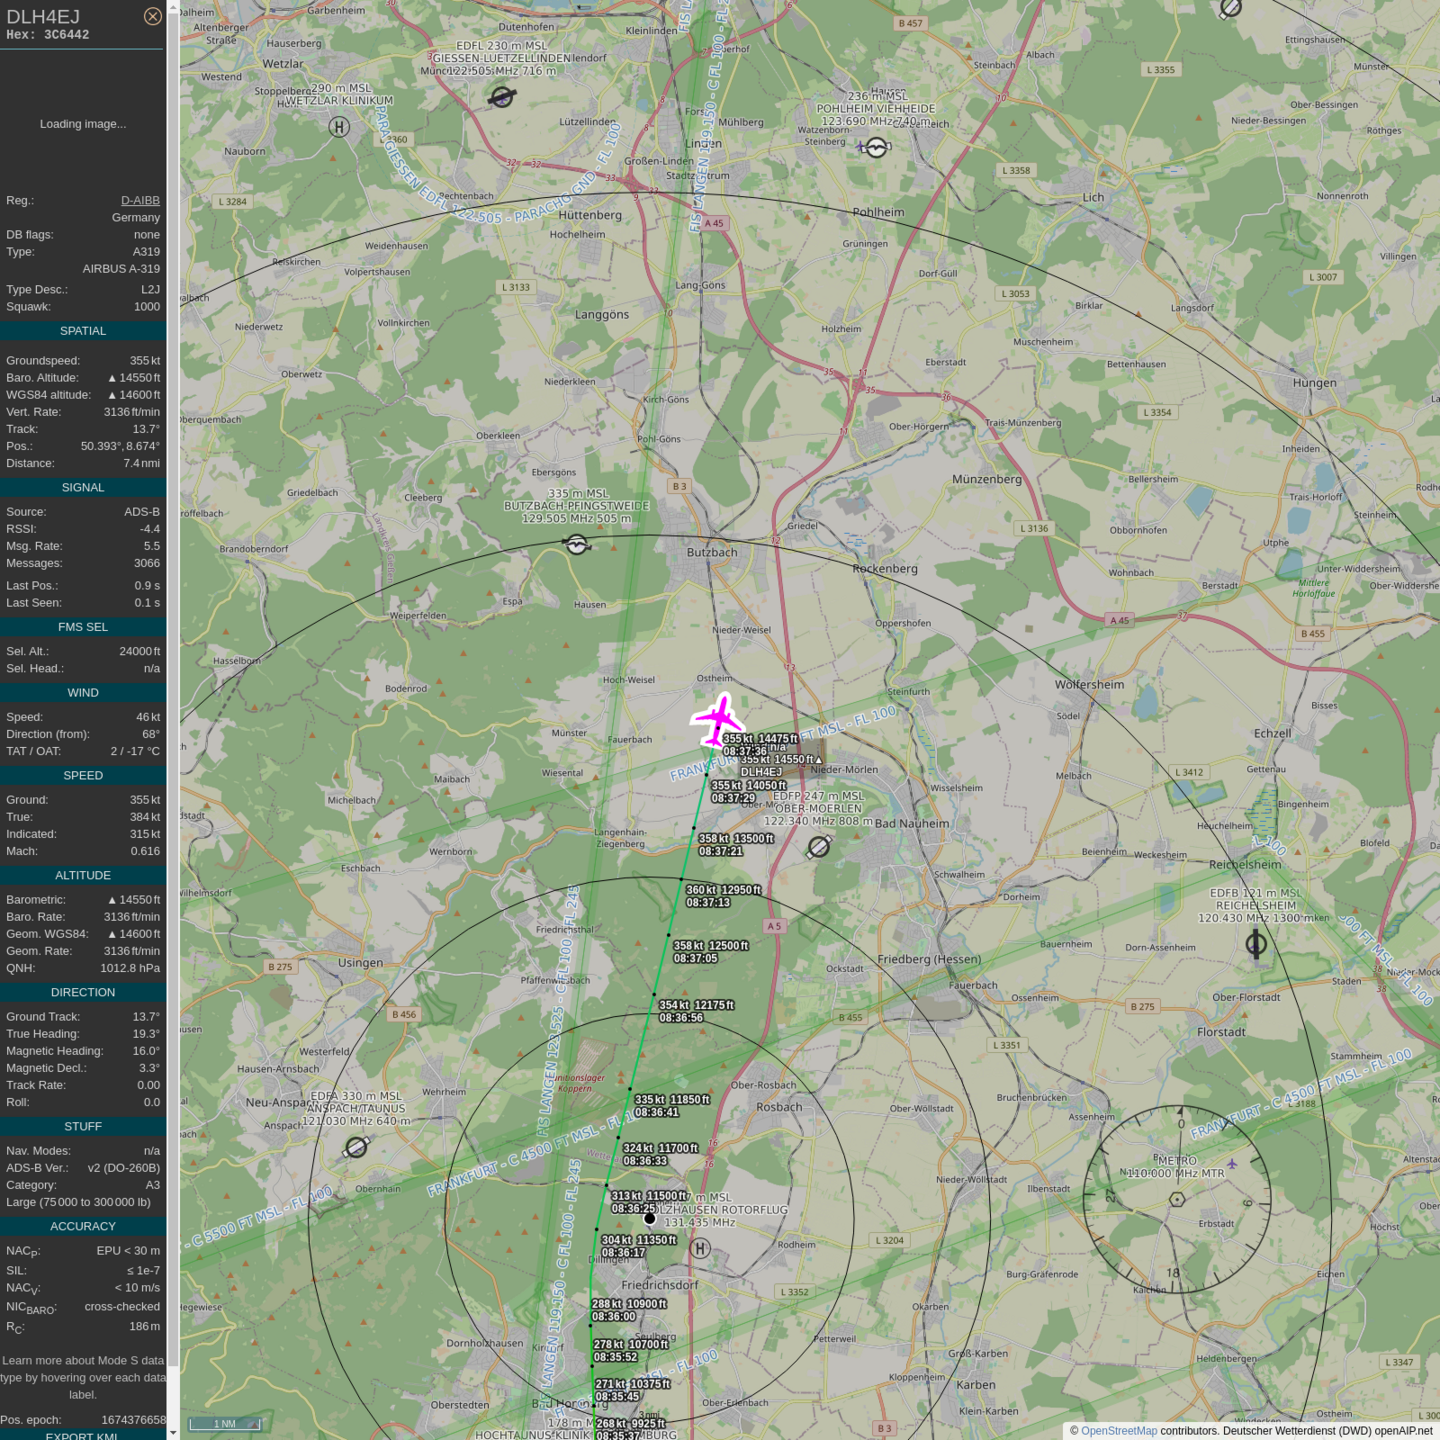Click the METRO VOR hexagon symbol

[x=1177, y=1199]
